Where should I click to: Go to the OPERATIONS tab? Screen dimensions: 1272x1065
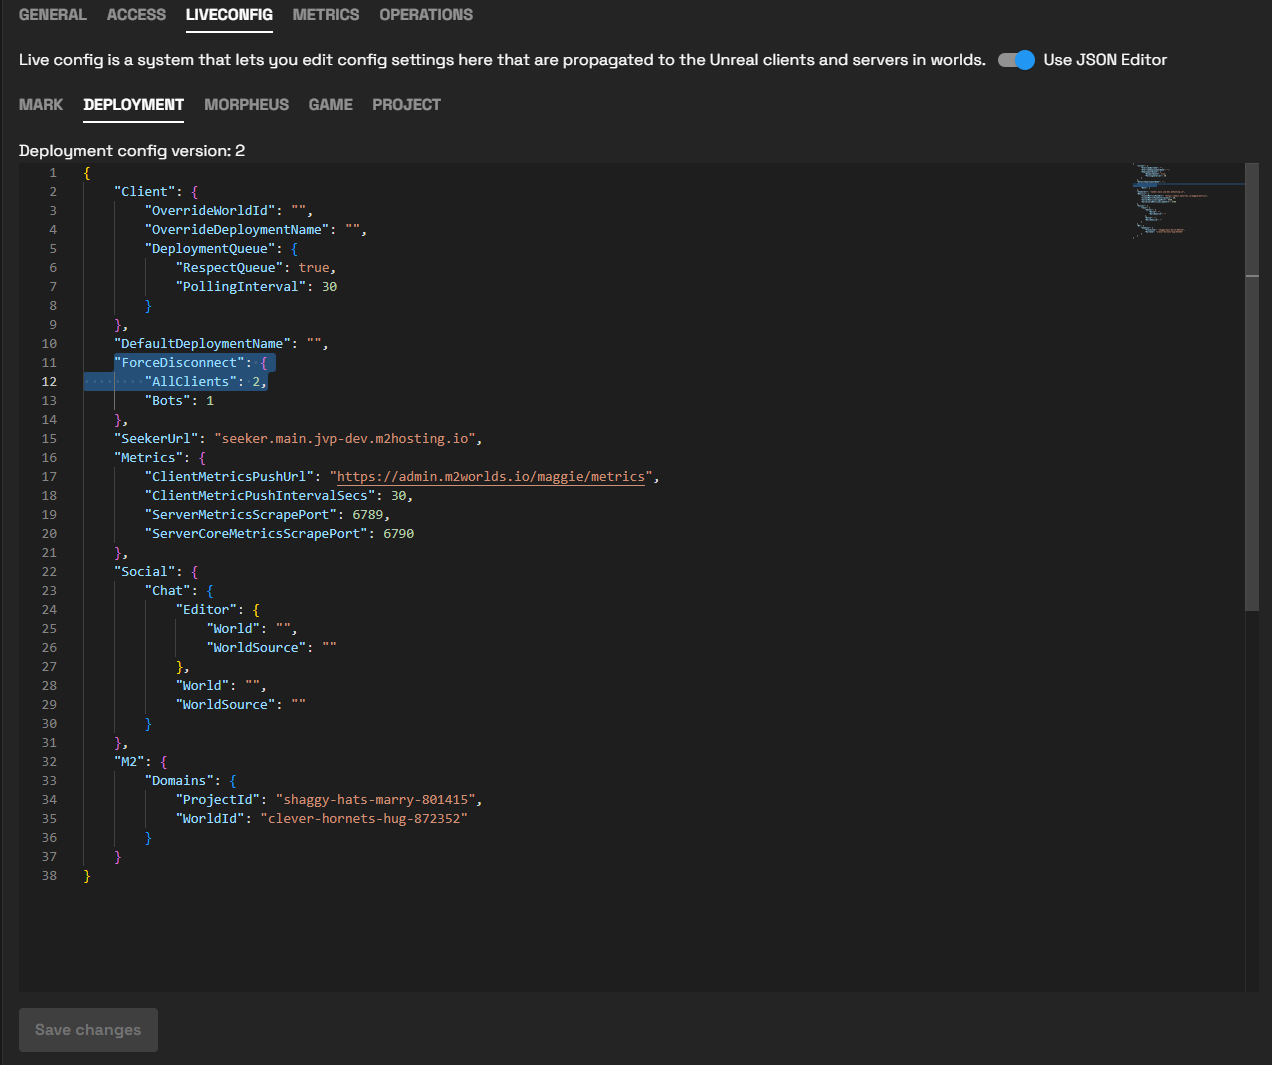426,15
